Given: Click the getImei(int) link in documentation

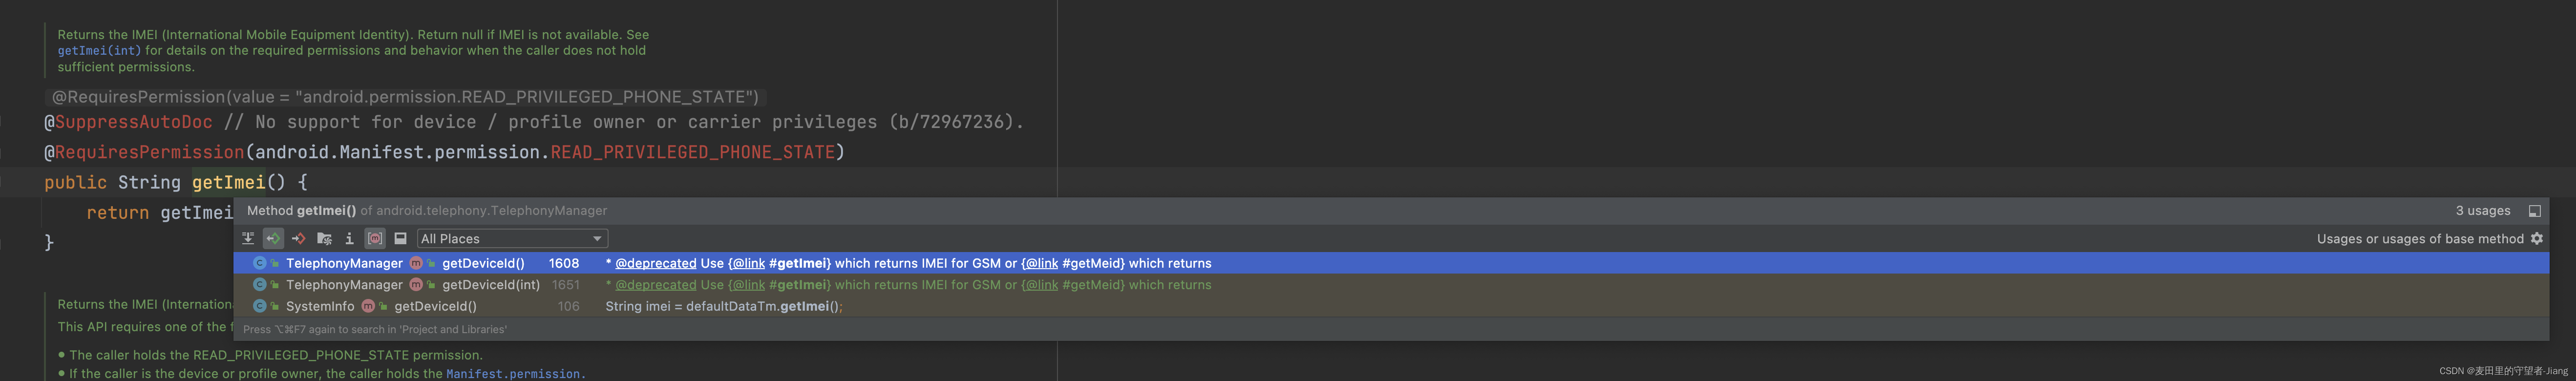Looking at the screenshot, I should tap(99, 51).
